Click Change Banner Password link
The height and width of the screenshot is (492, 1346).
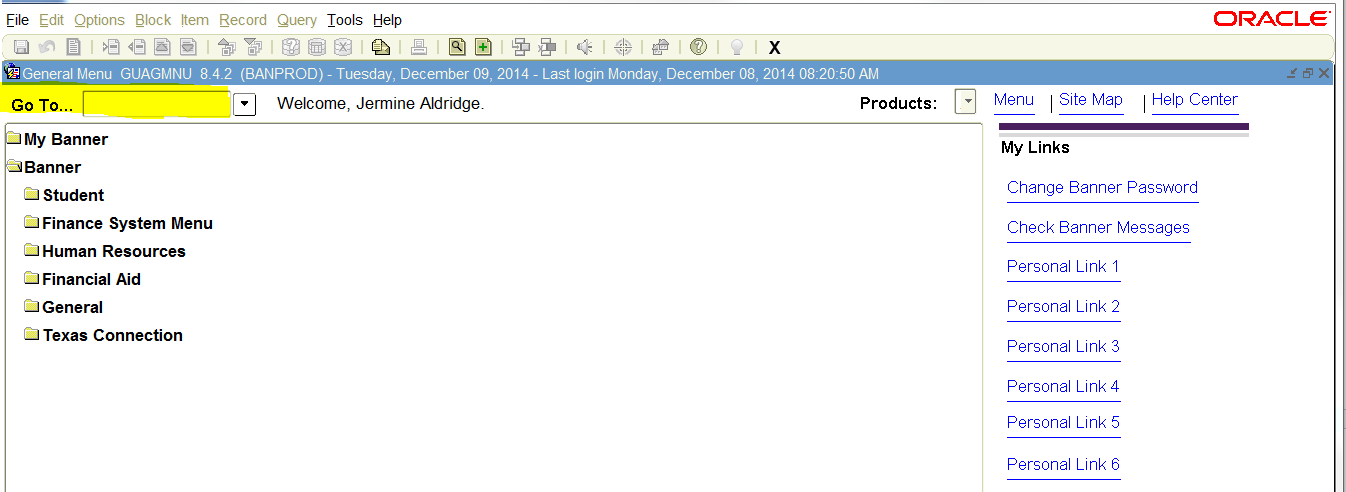tap(1102, 187)
